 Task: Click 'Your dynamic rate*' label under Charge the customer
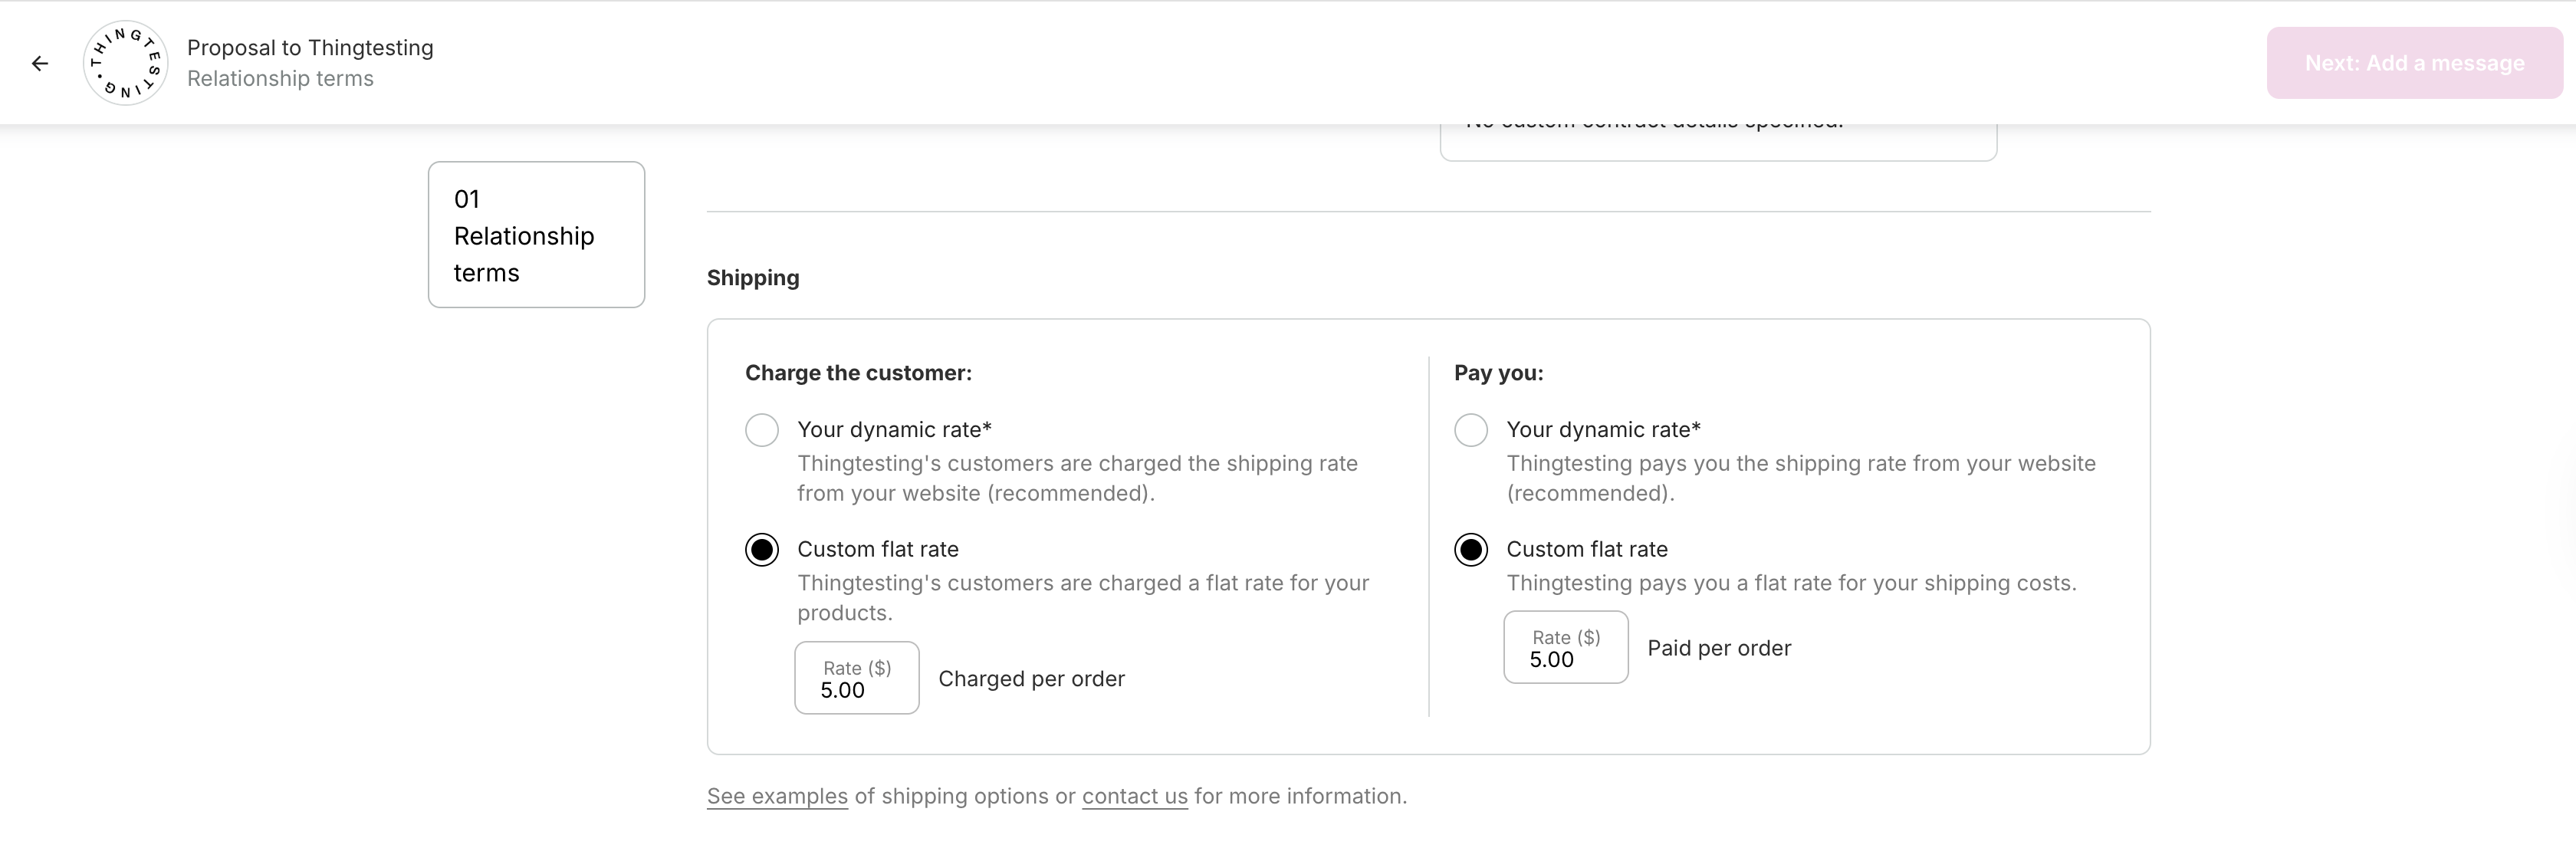point(894,430)
